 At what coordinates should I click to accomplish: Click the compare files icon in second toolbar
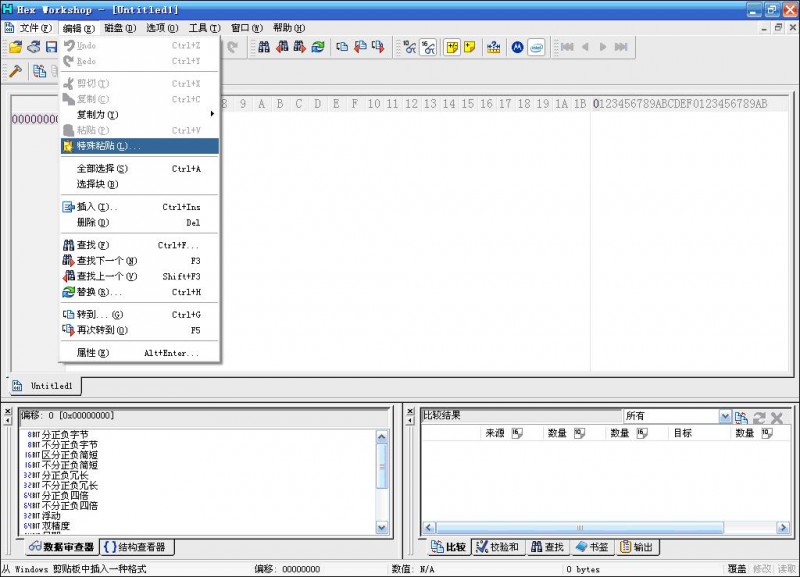39,71
